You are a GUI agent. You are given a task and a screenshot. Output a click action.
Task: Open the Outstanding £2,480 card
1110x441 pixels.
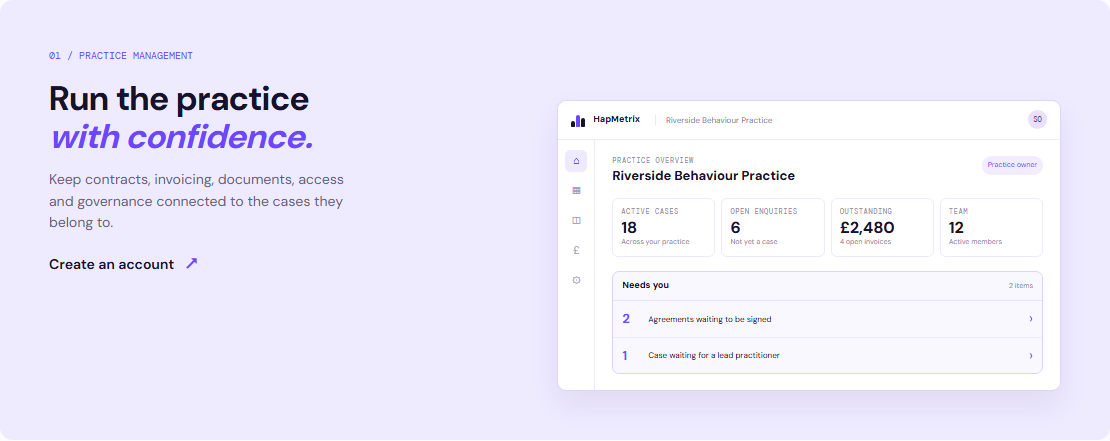click(882, 227)
